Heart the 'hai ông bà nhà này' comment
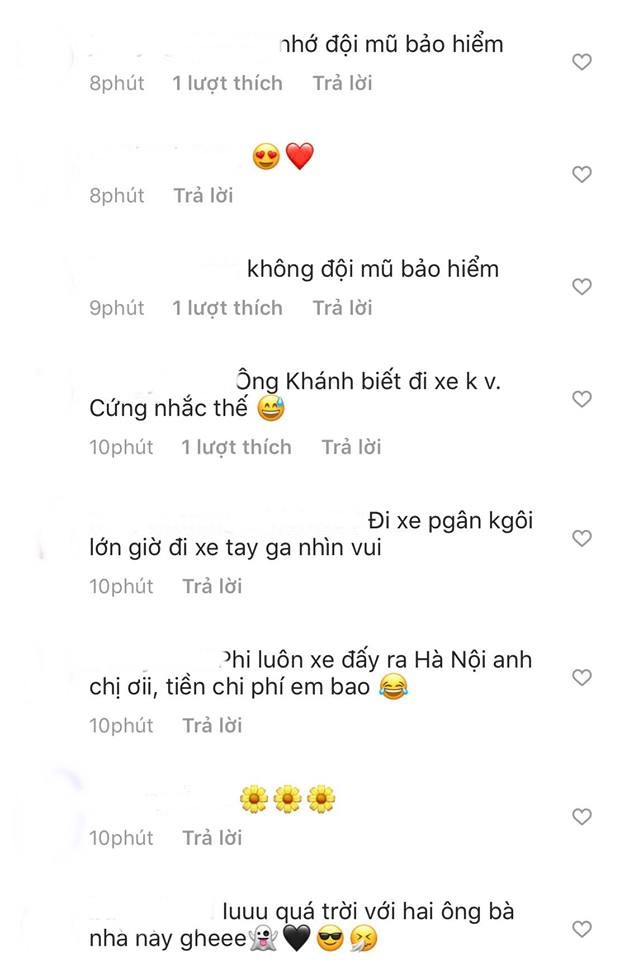Screen dimensions: 629x960 click(581, 929)
